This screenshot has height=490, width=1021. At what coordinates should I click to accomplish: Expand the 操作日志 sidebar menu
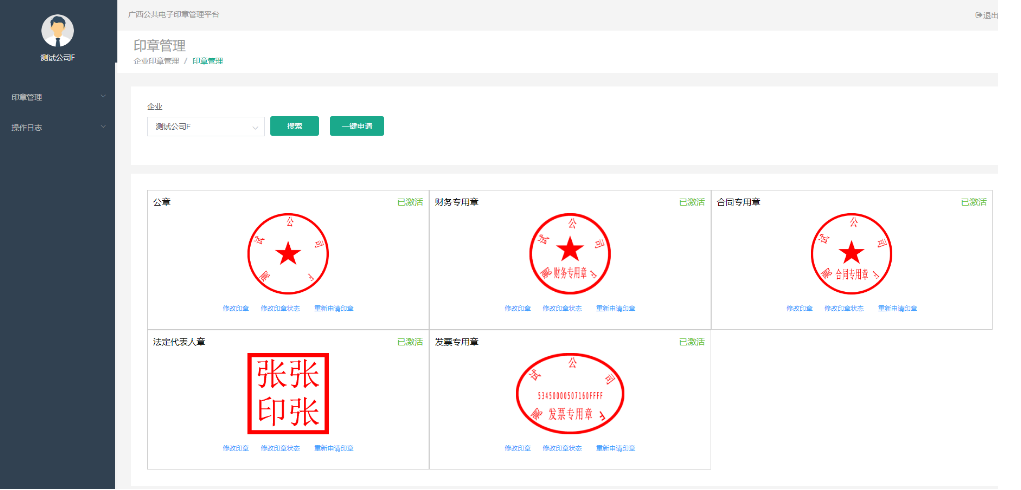coord(58,127)
